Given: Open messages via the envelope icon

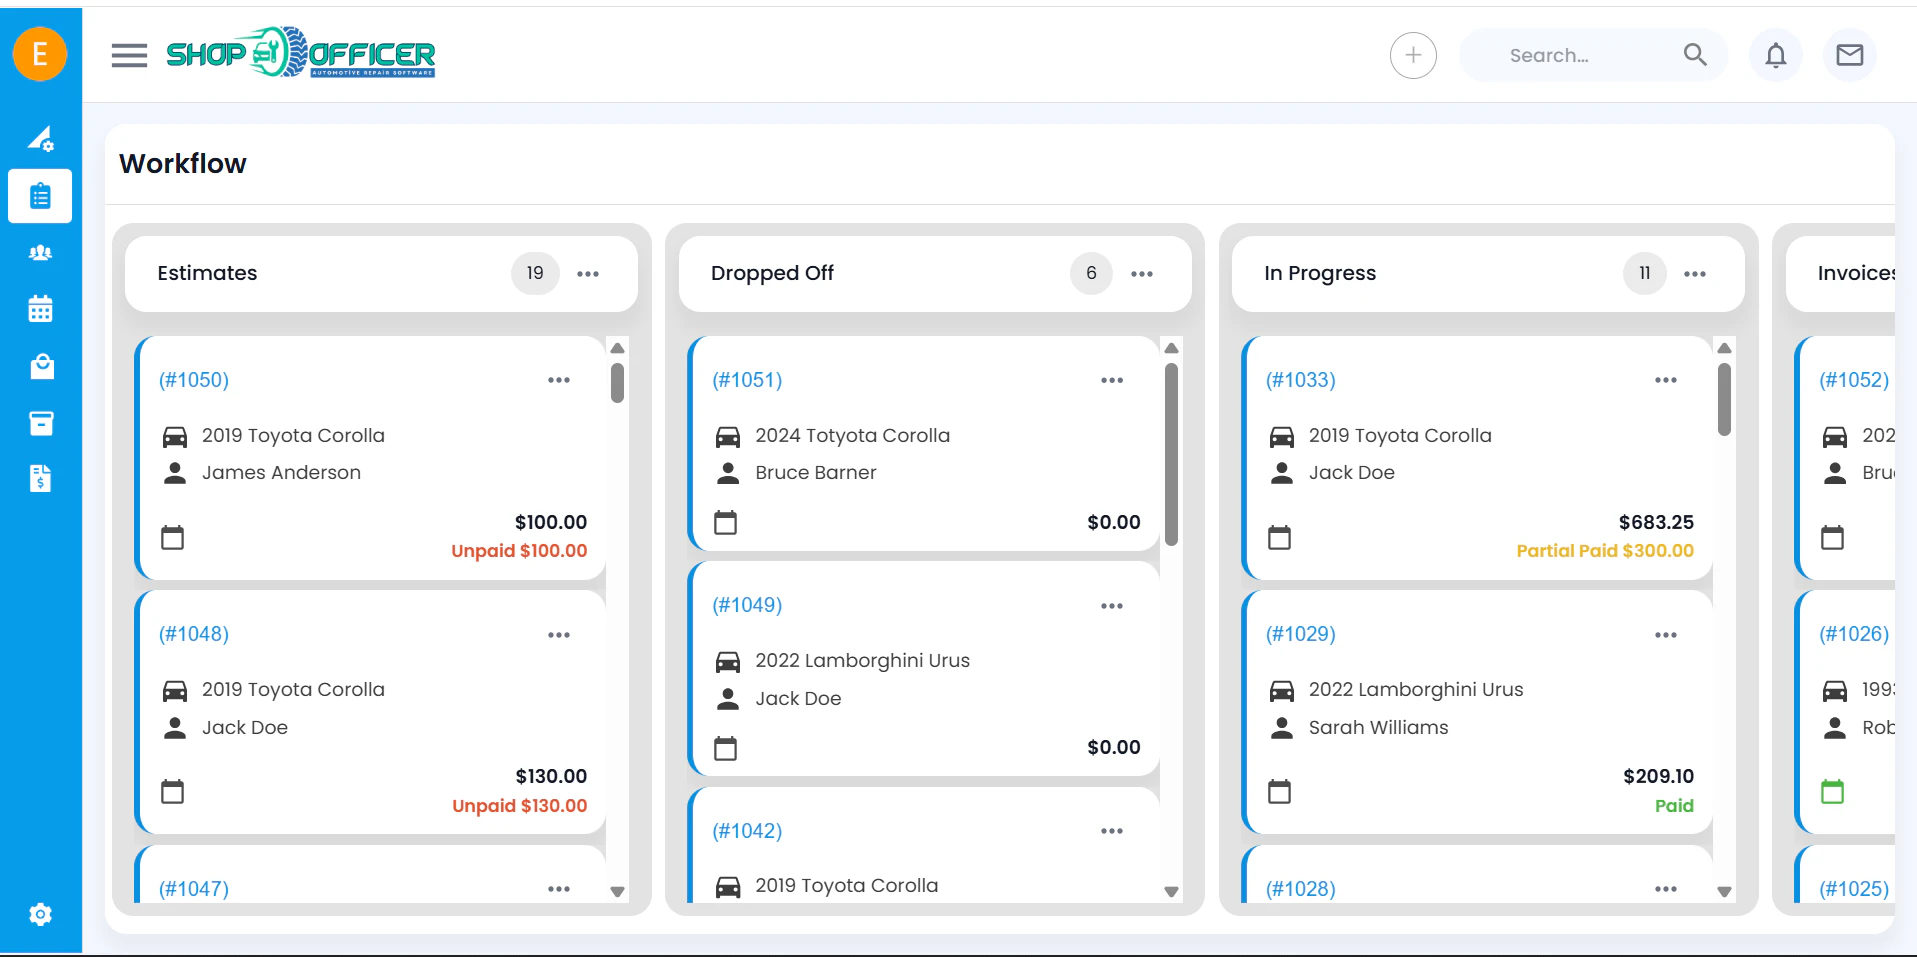Looking at the screenshot, I should coord(1849,55).
